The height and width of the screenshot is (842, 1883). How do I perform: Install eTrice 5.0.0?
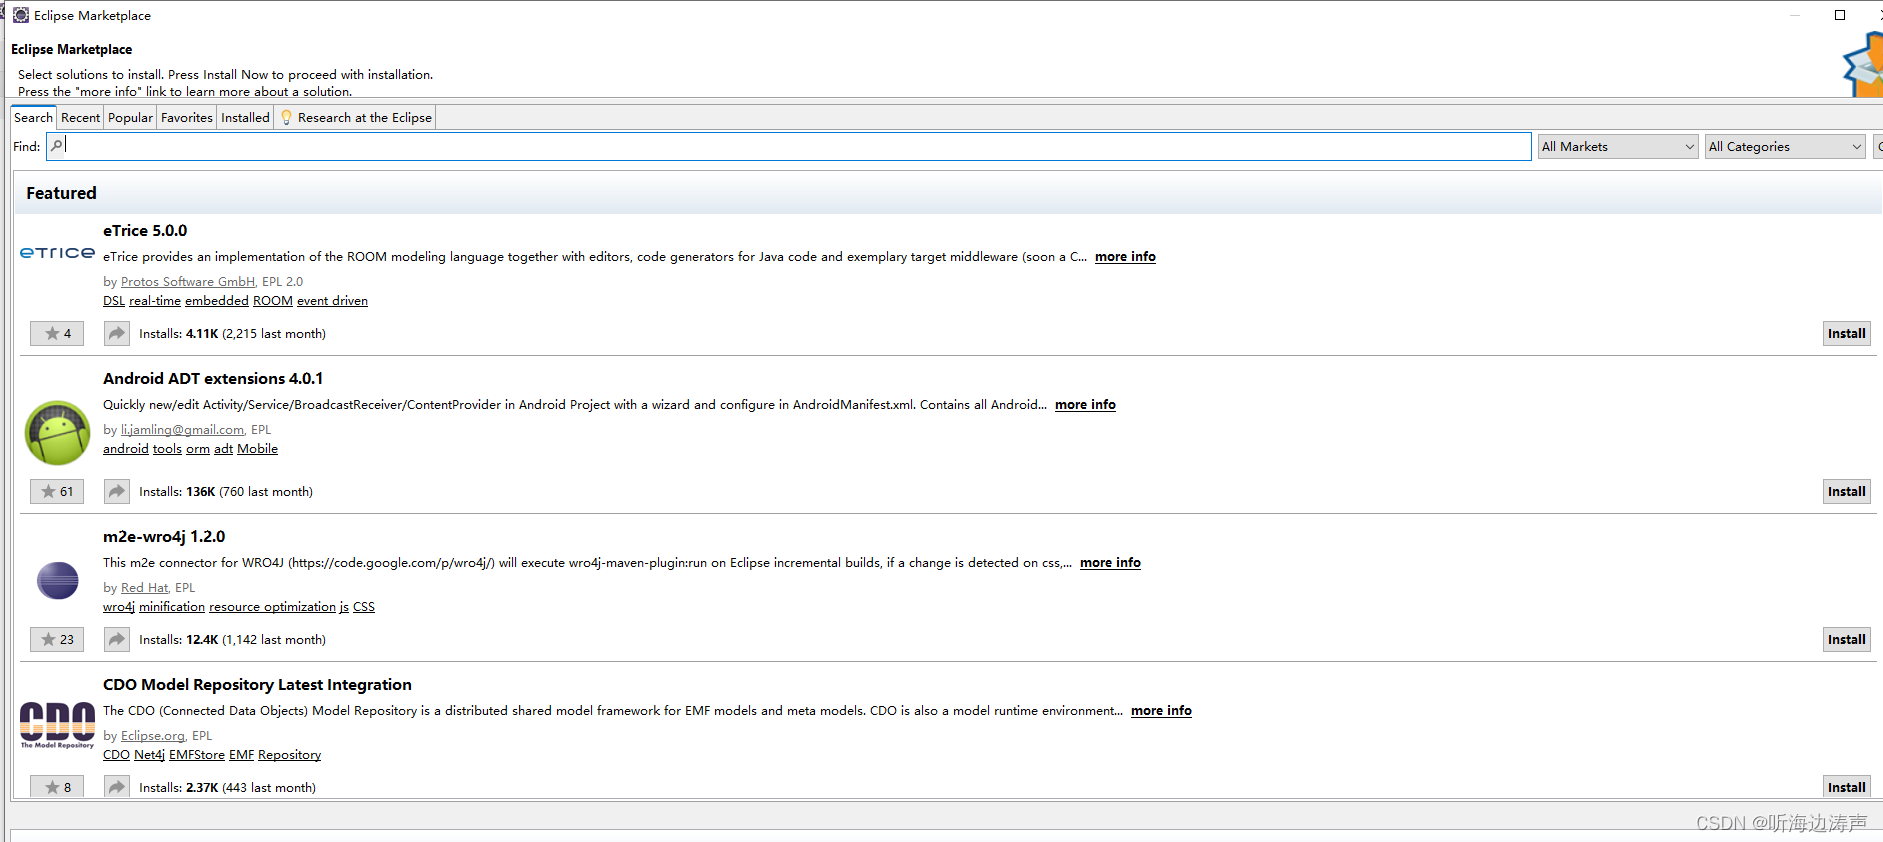(x=1846, y=334)
